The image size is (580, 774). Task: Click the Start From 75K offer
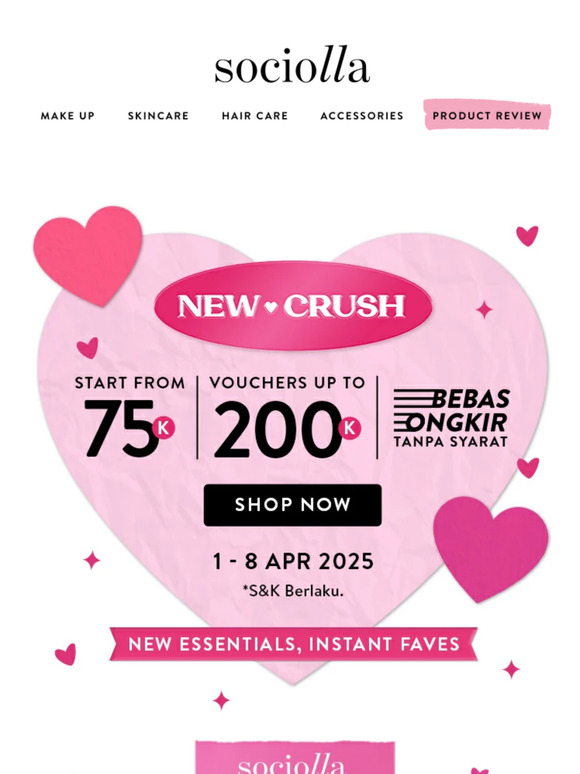click(x=129, y=417)
